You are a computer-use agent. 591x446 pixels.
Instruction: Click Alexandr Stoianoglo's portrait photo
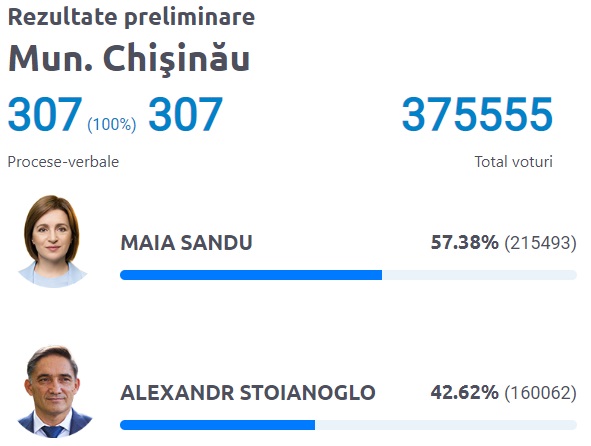53,391
